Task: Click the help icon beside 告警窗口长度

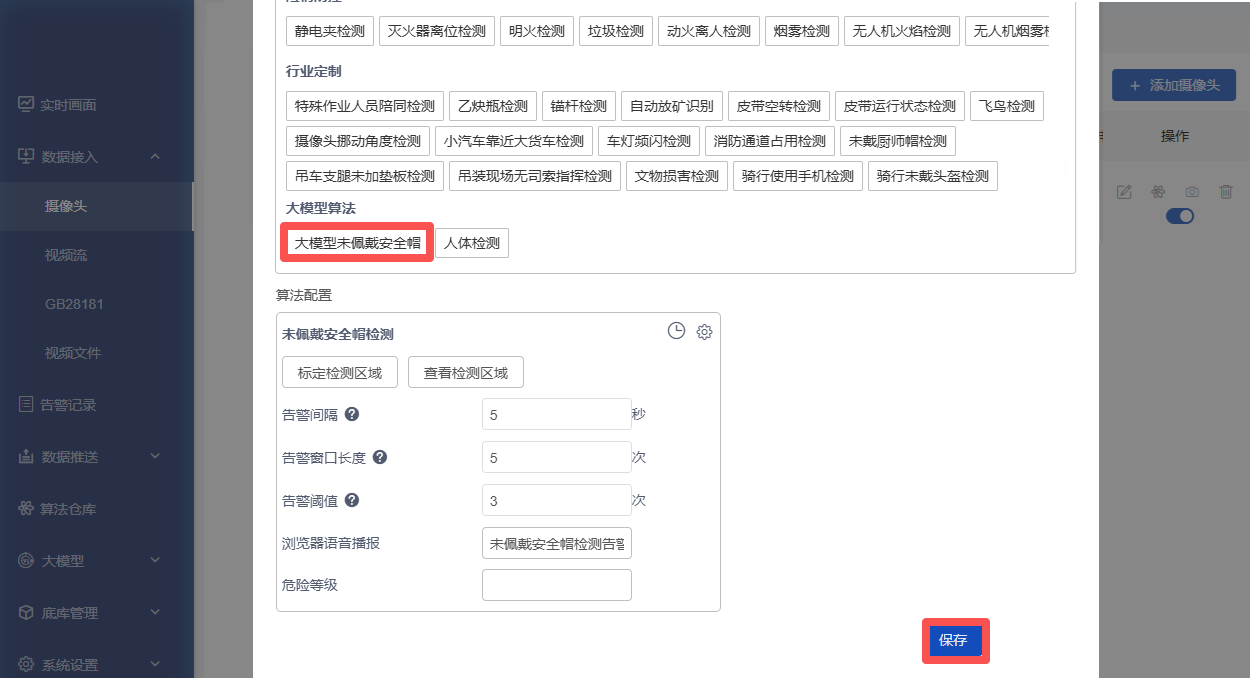Action: pos(380,457)
